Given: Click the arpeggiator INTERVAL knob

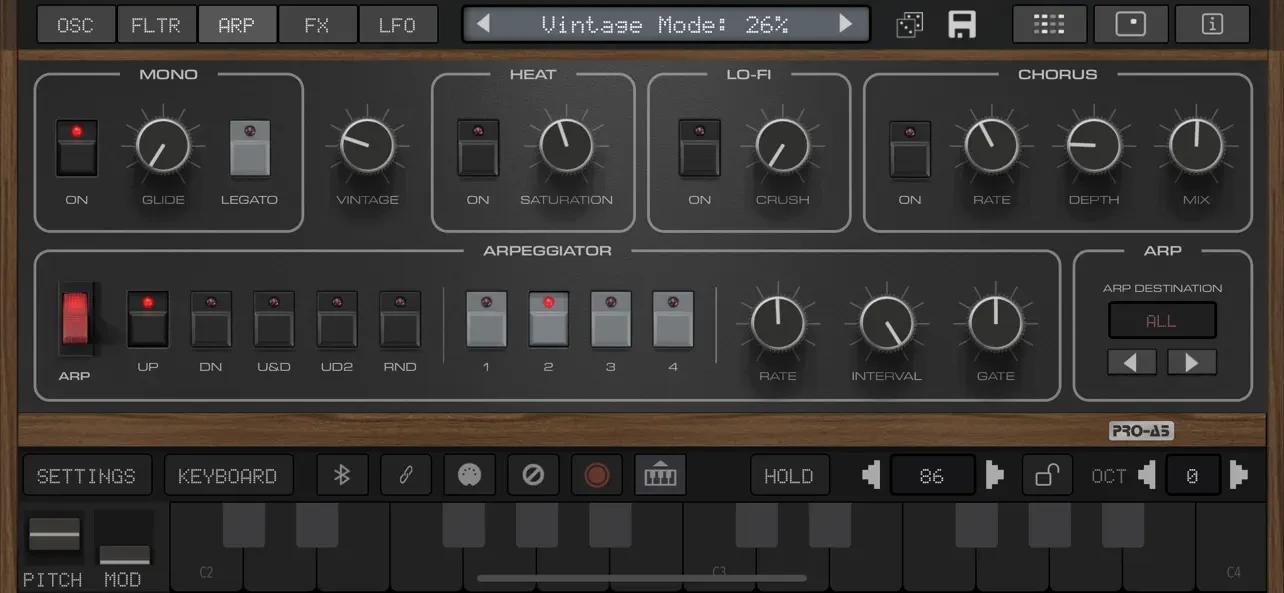Looking at the screenshot, I should [x=886, y=323].
